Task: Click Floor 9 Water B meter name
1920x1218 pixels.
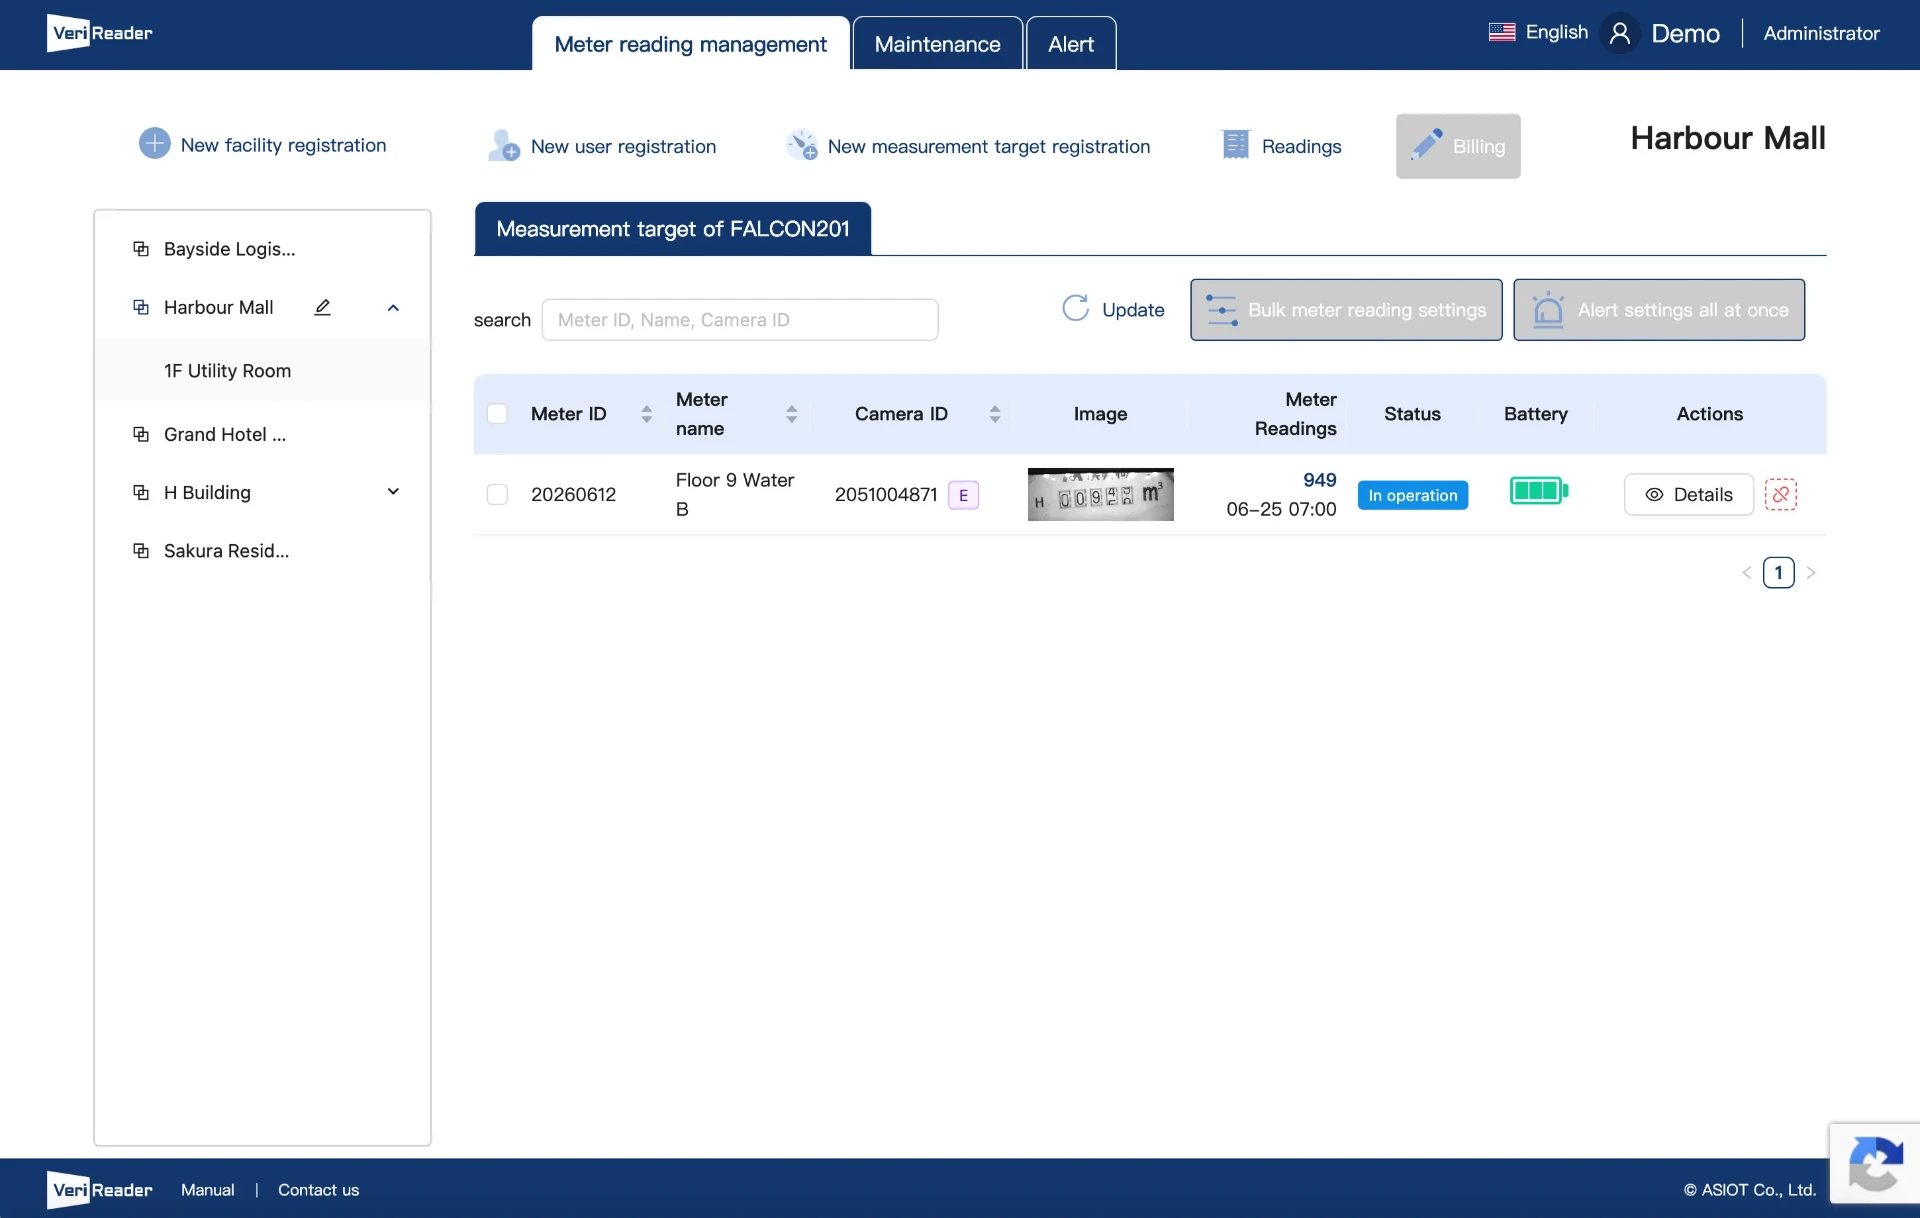Action: [x=735, y=495]
